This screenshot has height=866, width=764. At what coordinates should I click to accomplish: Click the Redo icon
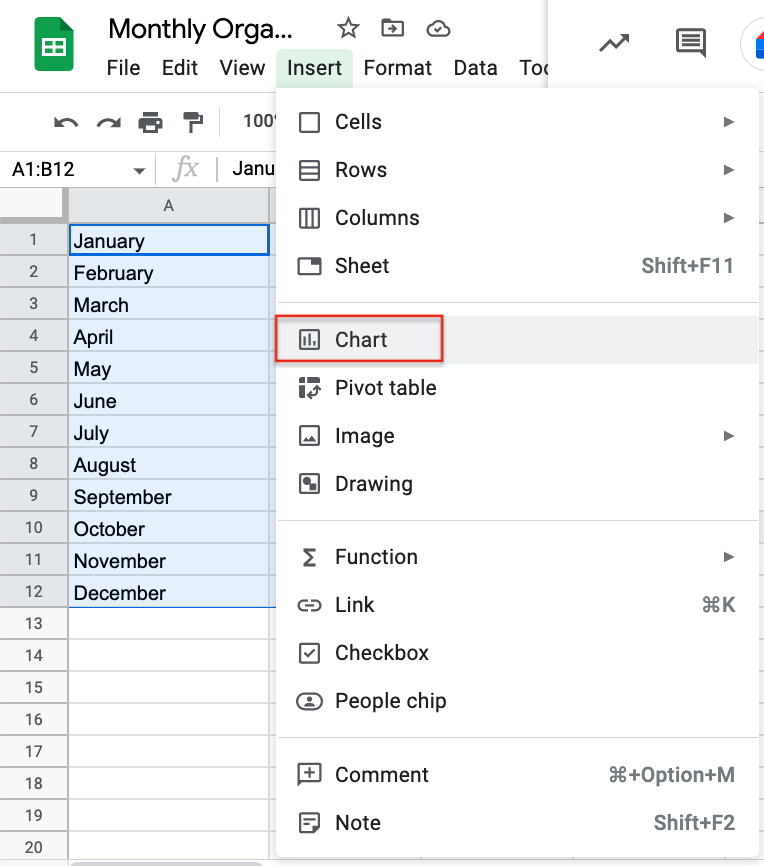point(107,121)
